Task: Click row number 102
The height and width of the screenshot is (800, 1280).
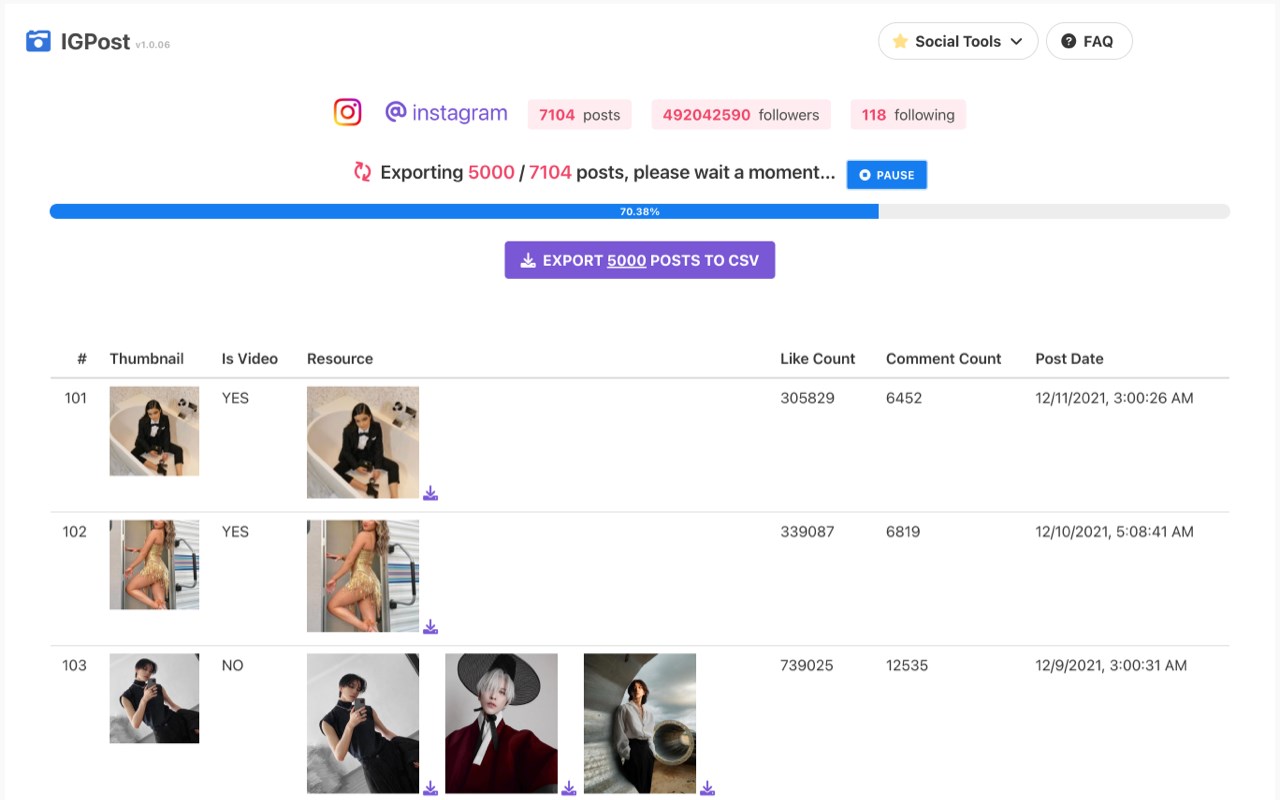Action: point(75,532)
